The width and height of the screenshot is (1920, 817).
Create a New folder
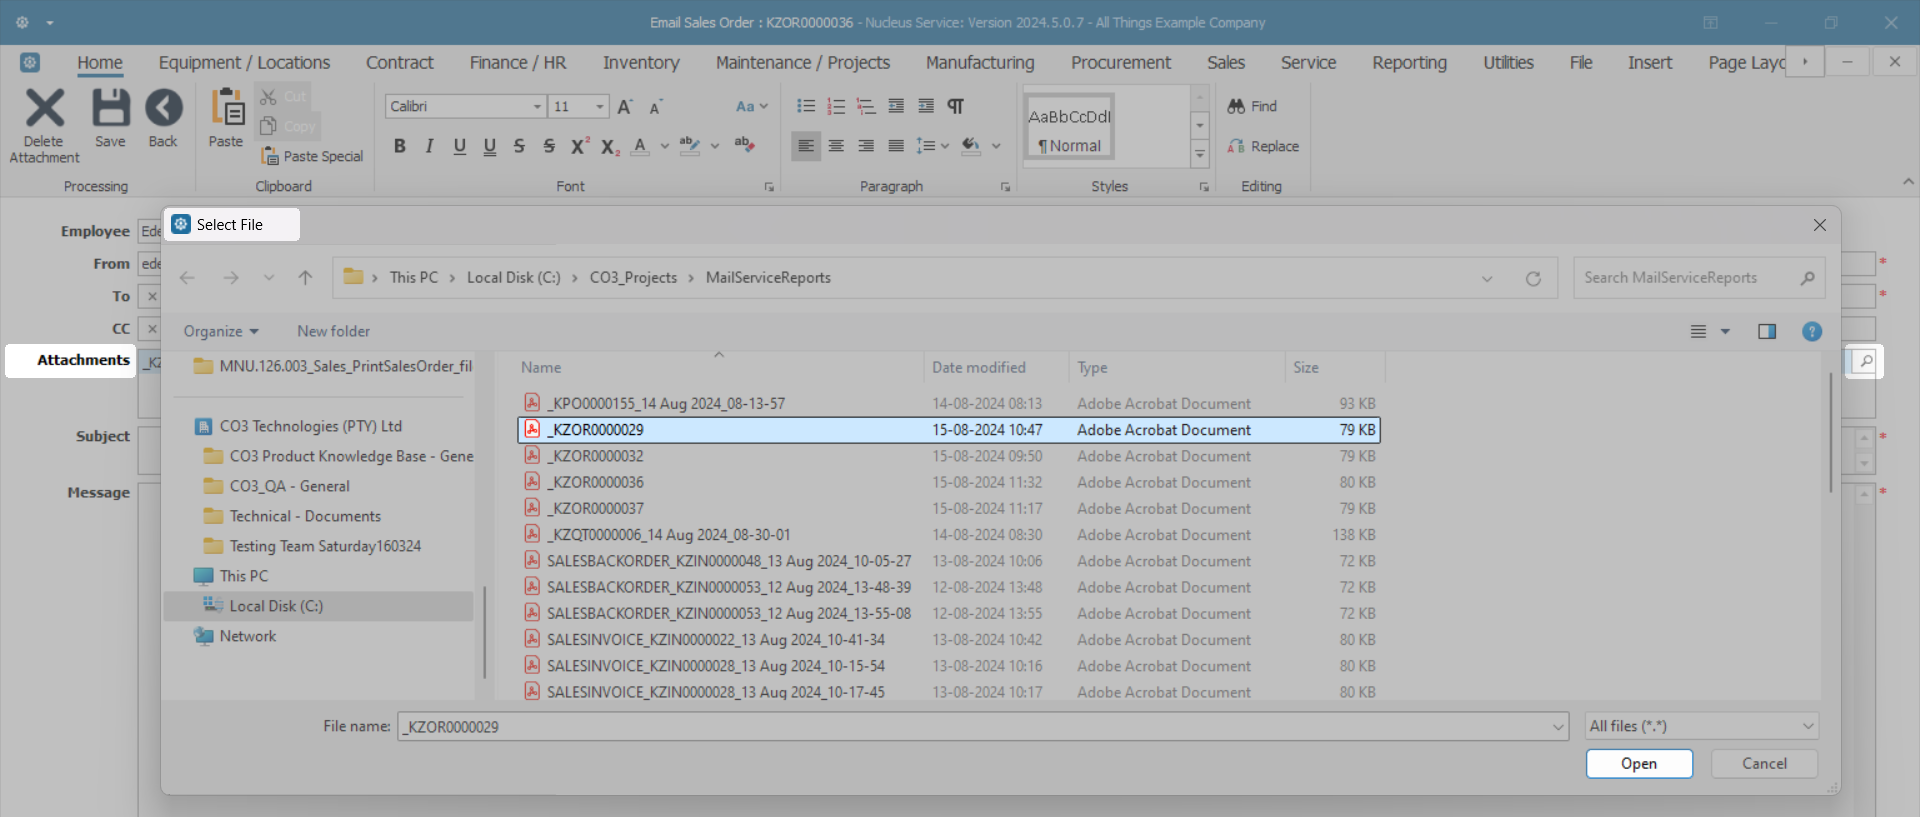(333, 331)
